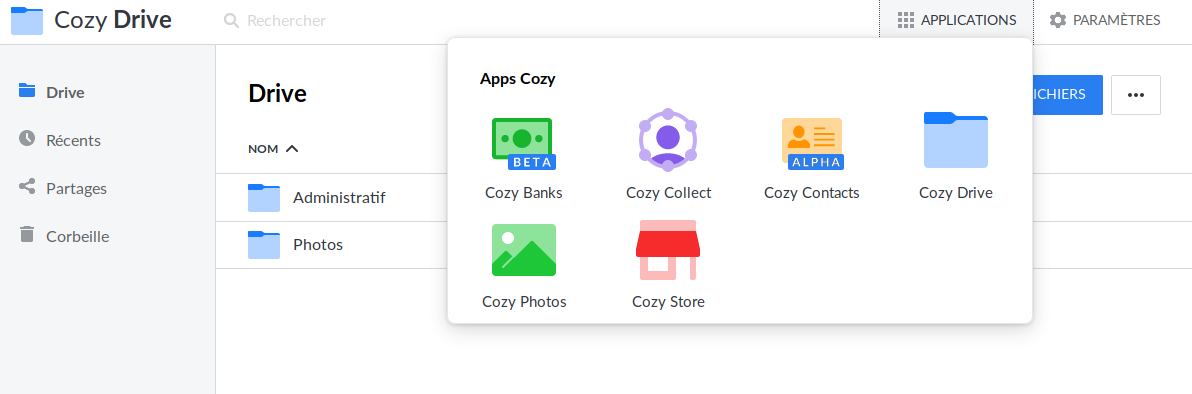Open the Cozy Photos app icon
Screen dimensions: 1192x394
click(524, 249)
